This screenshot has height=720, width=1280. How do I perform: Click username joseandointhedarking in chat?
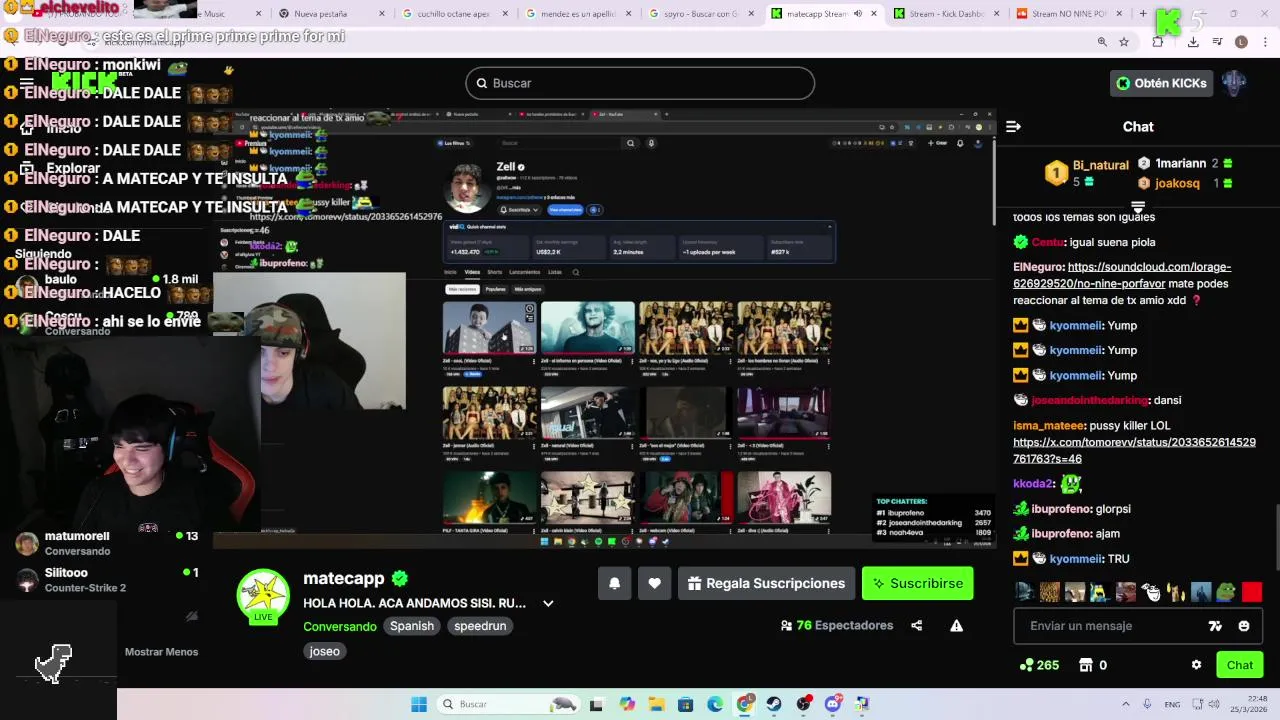(x=1090, y=400)
